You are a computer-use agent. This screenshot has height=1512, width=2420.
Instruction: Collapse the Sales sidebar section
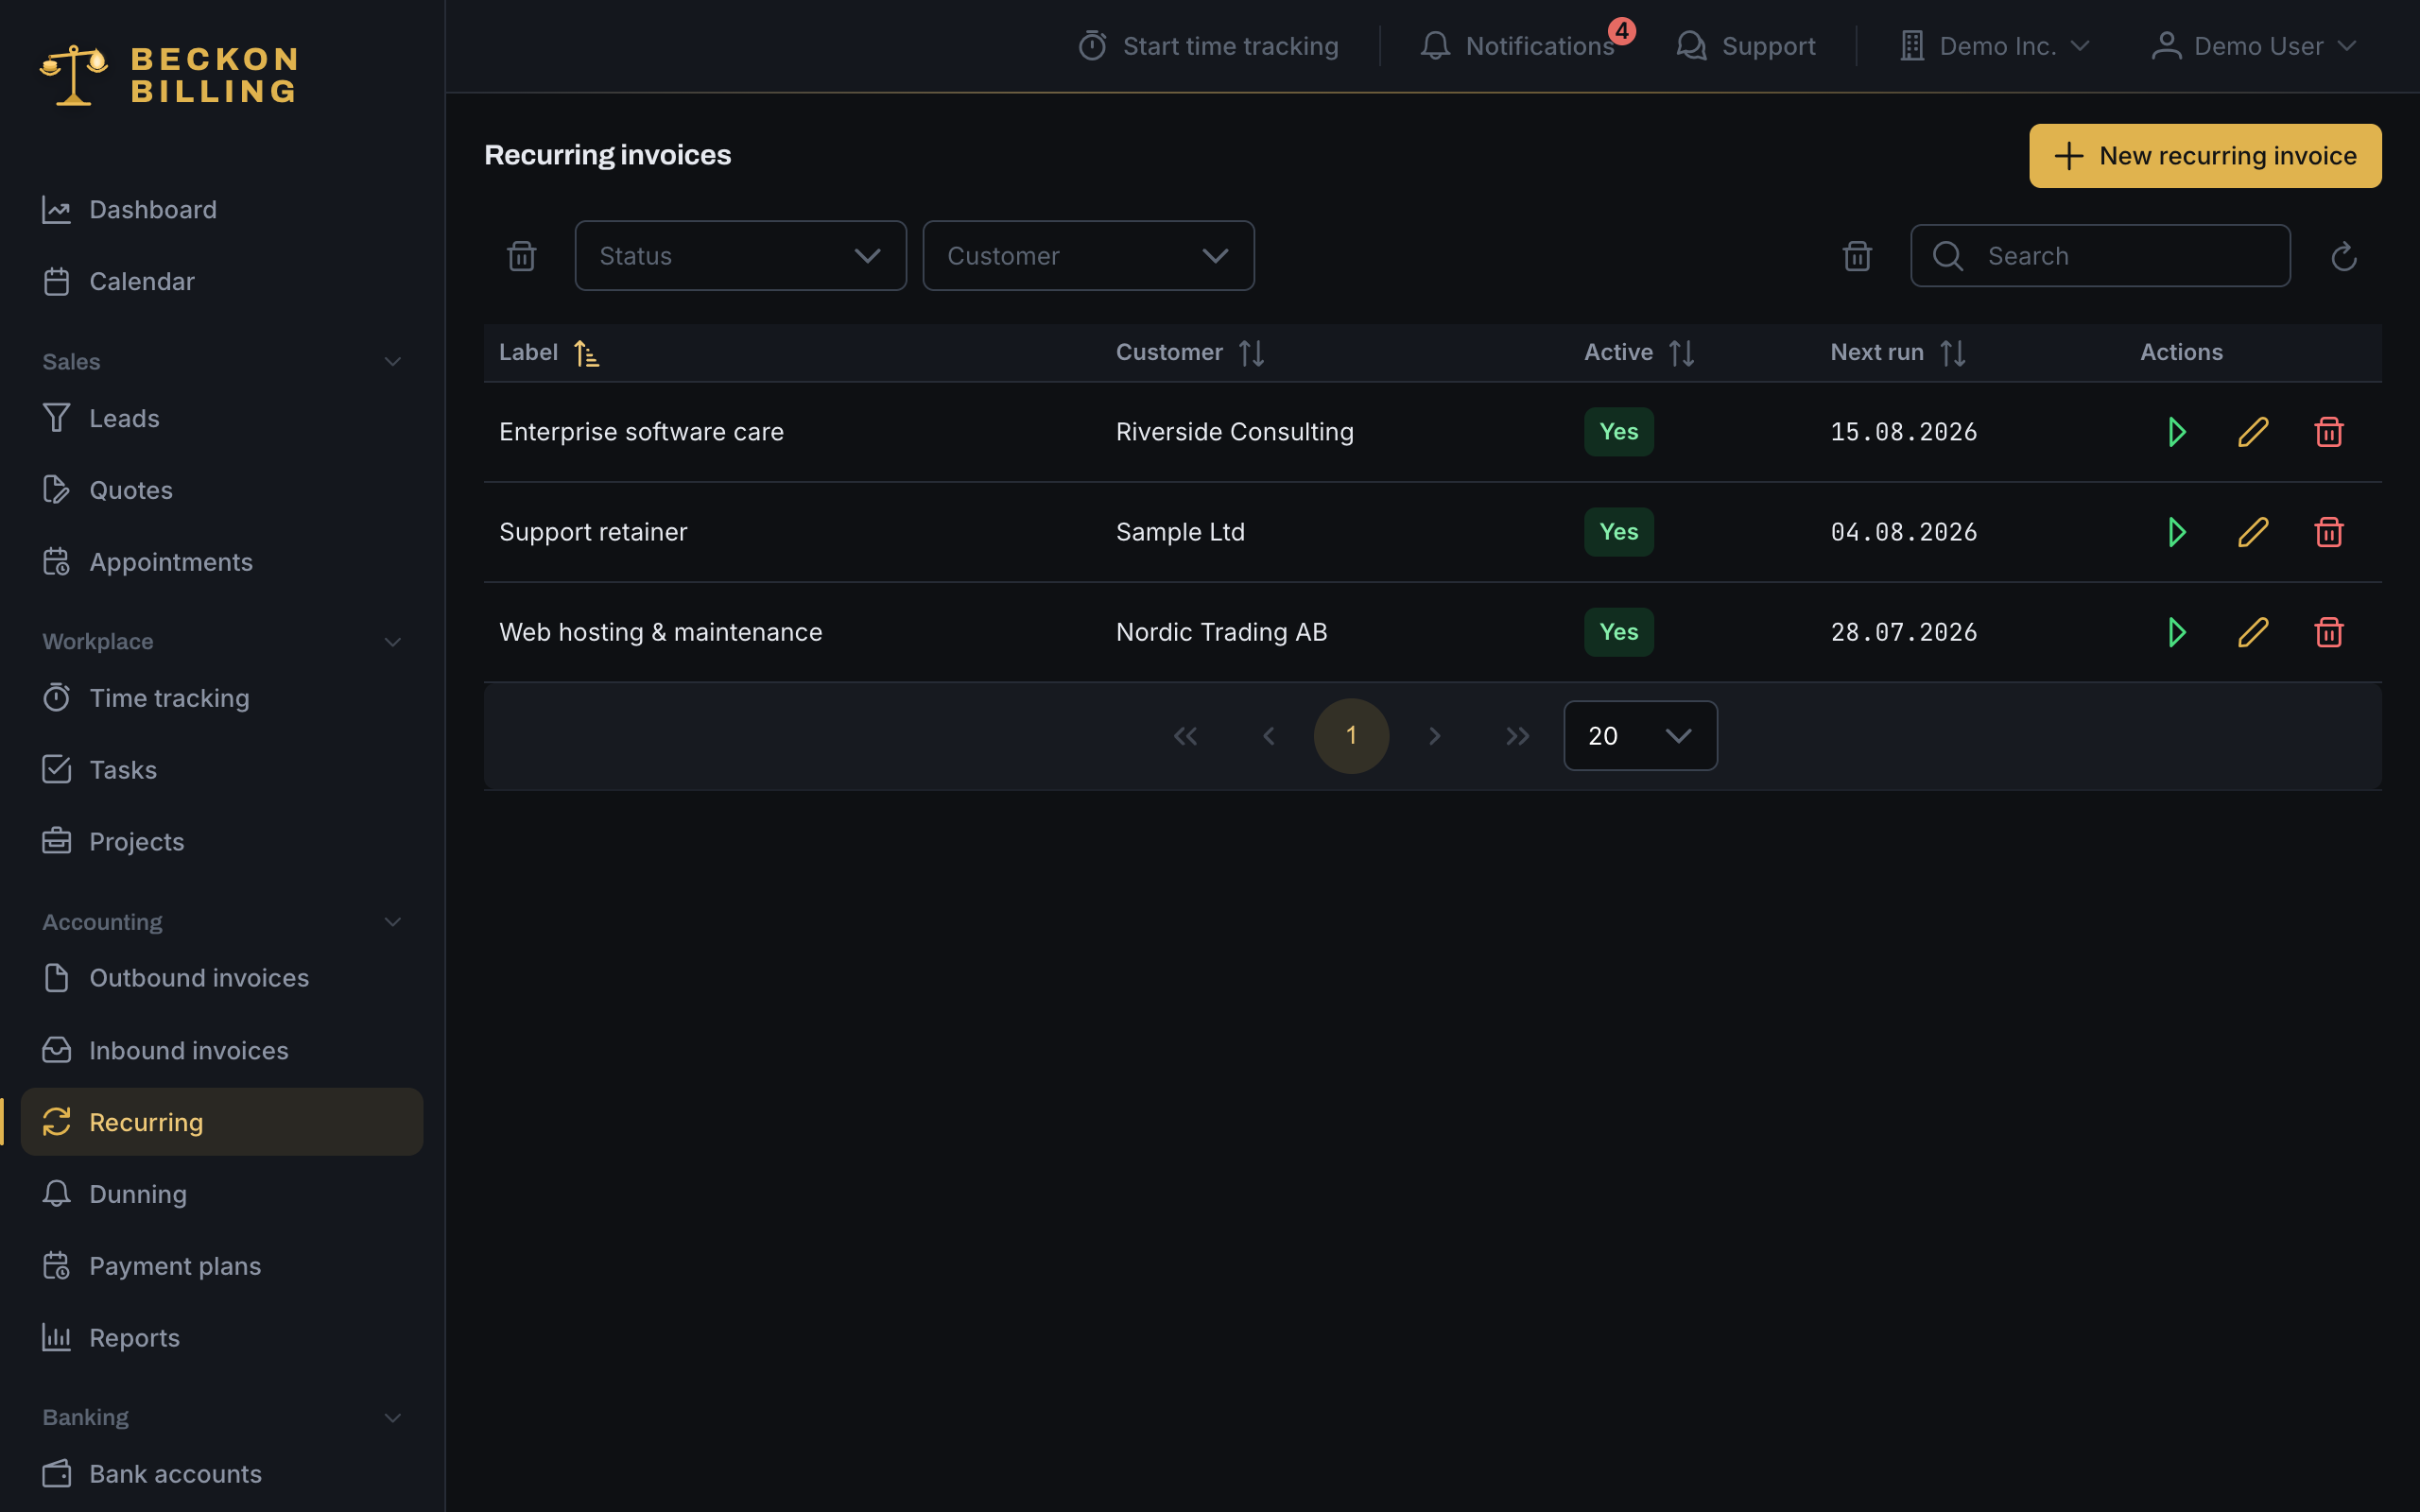coord(222,361)
